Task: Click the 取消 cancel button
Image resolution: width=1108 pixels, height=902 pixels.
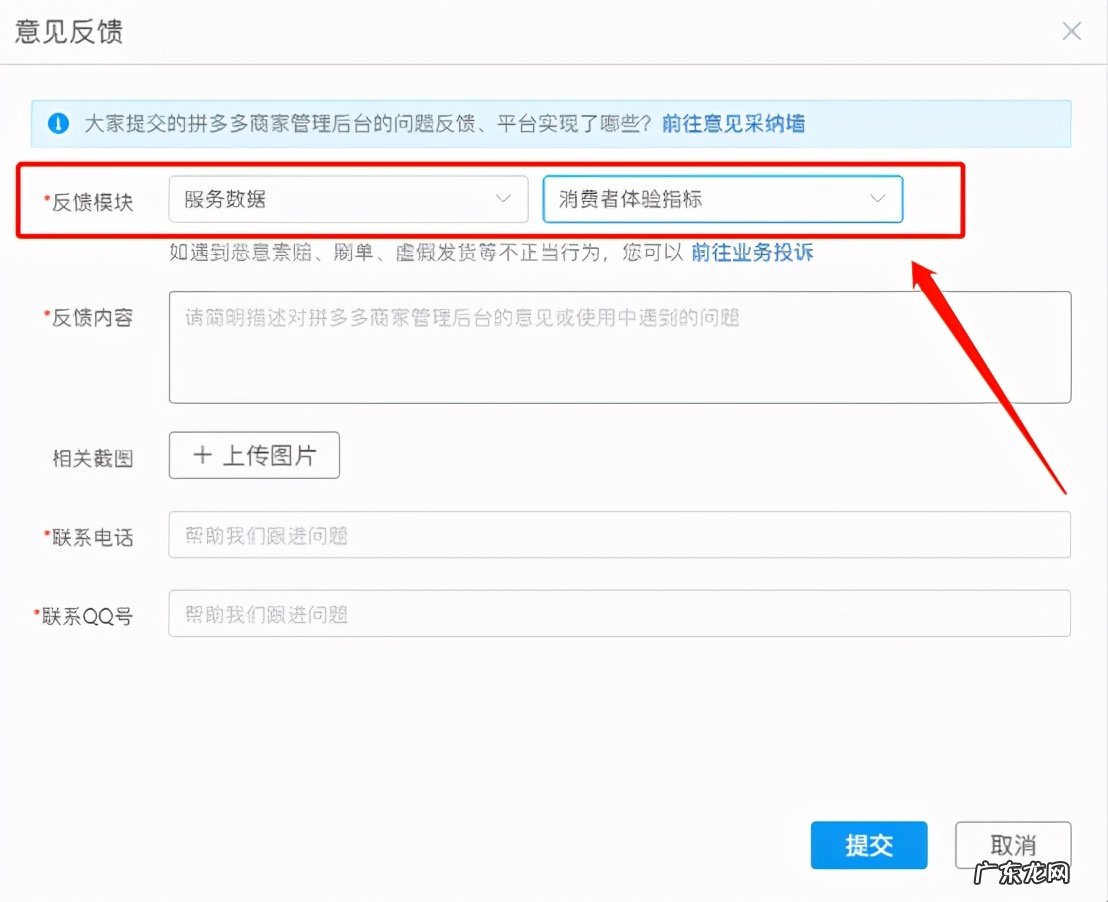Action: tap(1013, 845)
